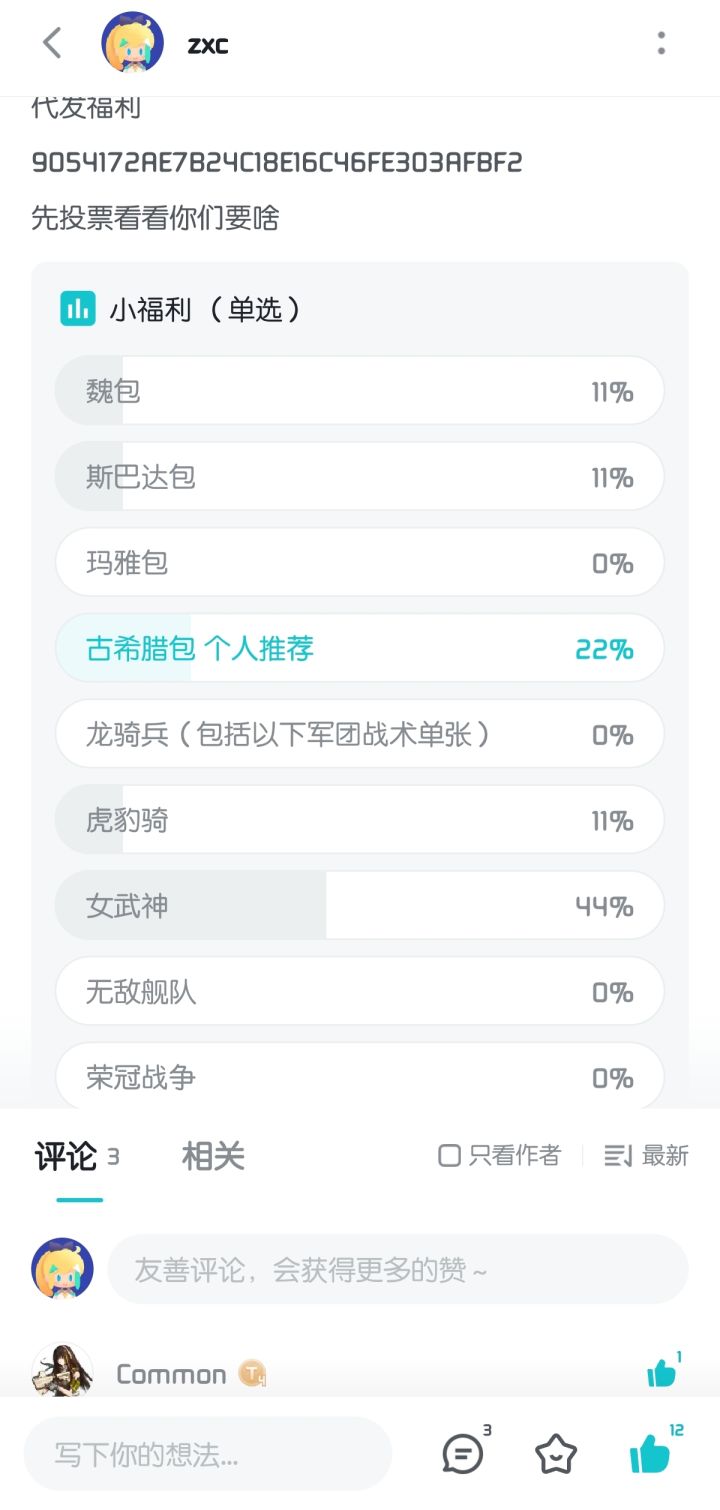Viewport: 720px width, 1510px height.
Task: Select the 女武神 poll option
Action: tap(360, 906)
